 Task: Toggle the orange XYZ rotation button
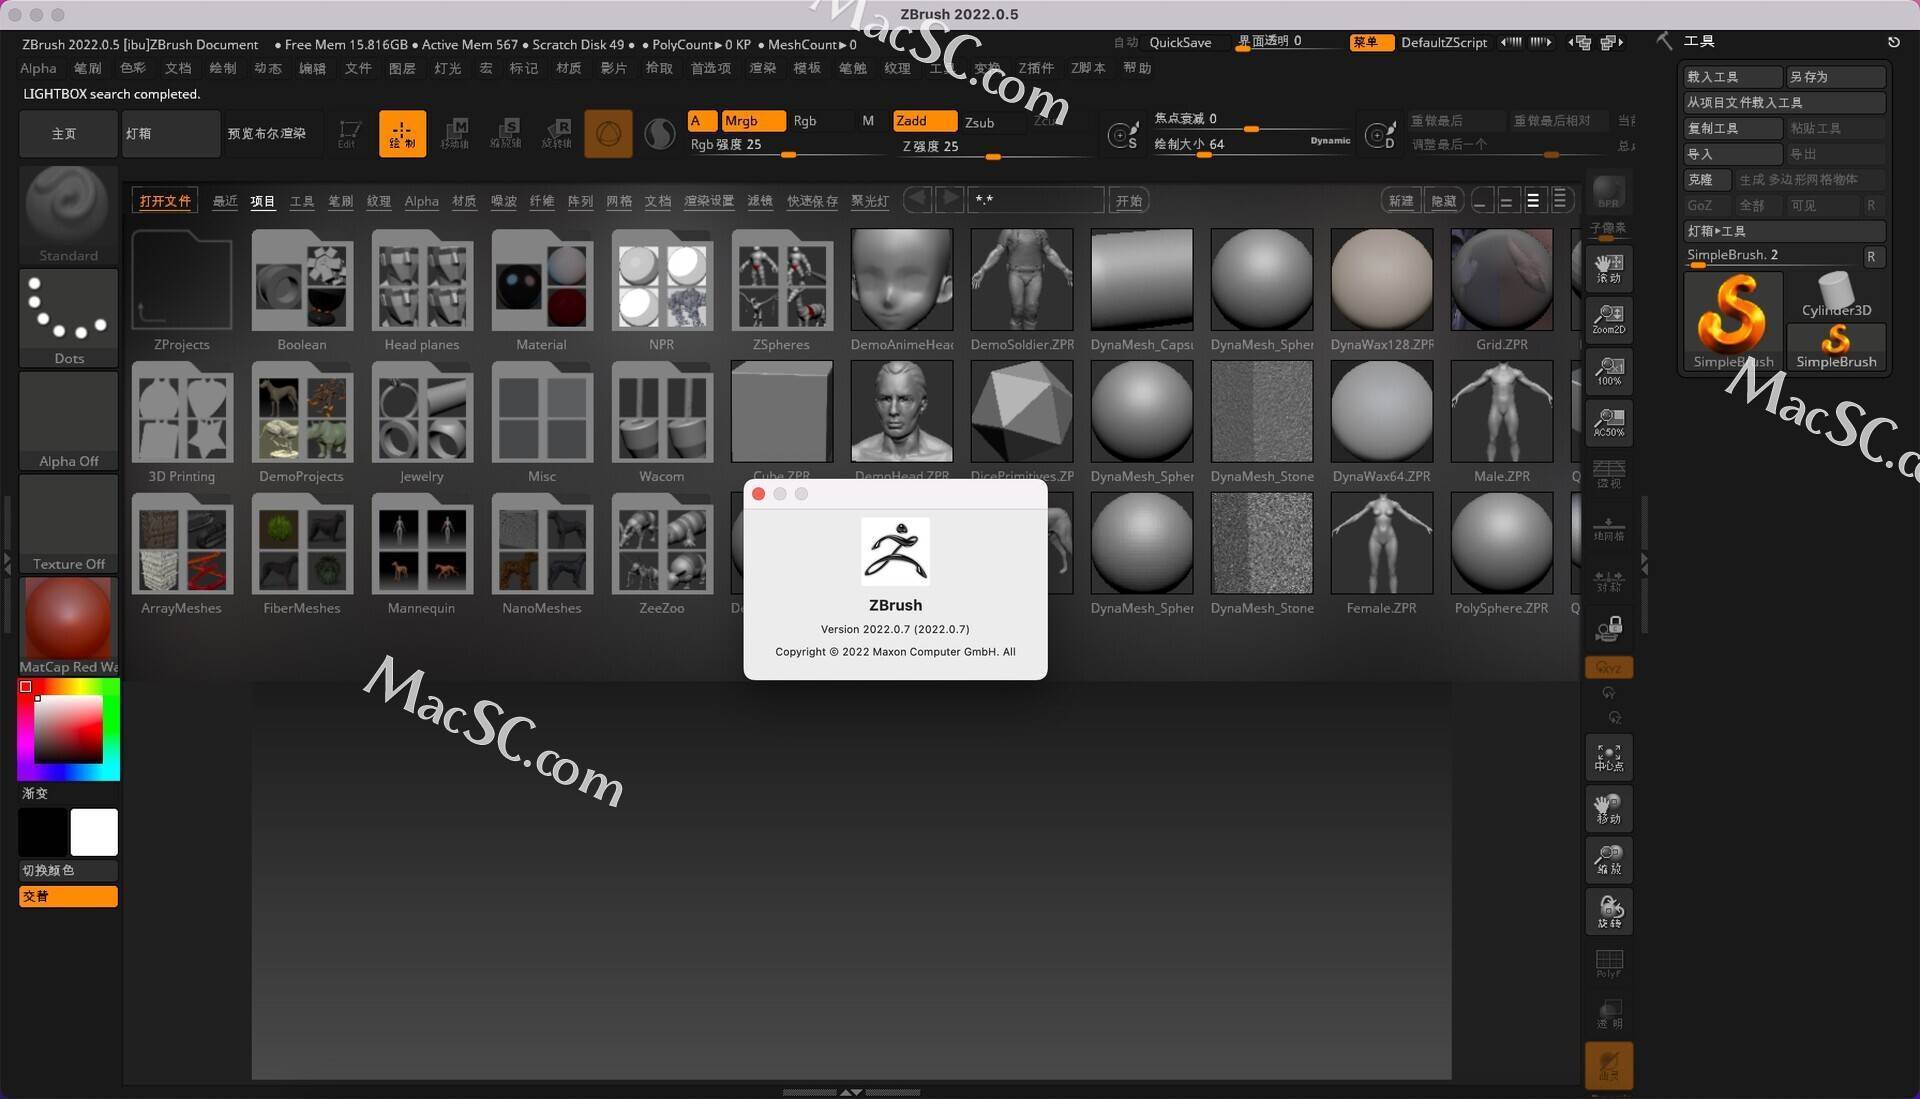[1609, 667]
